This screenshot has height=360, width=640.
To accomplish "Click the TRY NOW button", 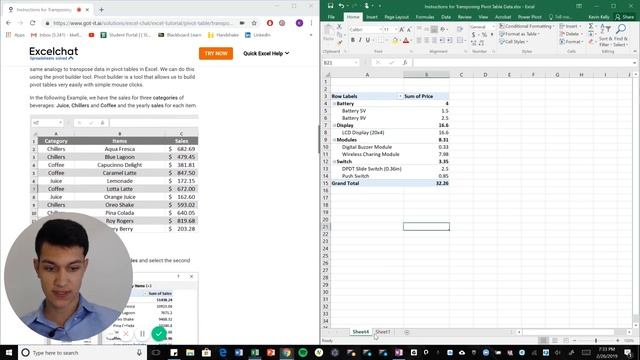I will click(216, 53).
